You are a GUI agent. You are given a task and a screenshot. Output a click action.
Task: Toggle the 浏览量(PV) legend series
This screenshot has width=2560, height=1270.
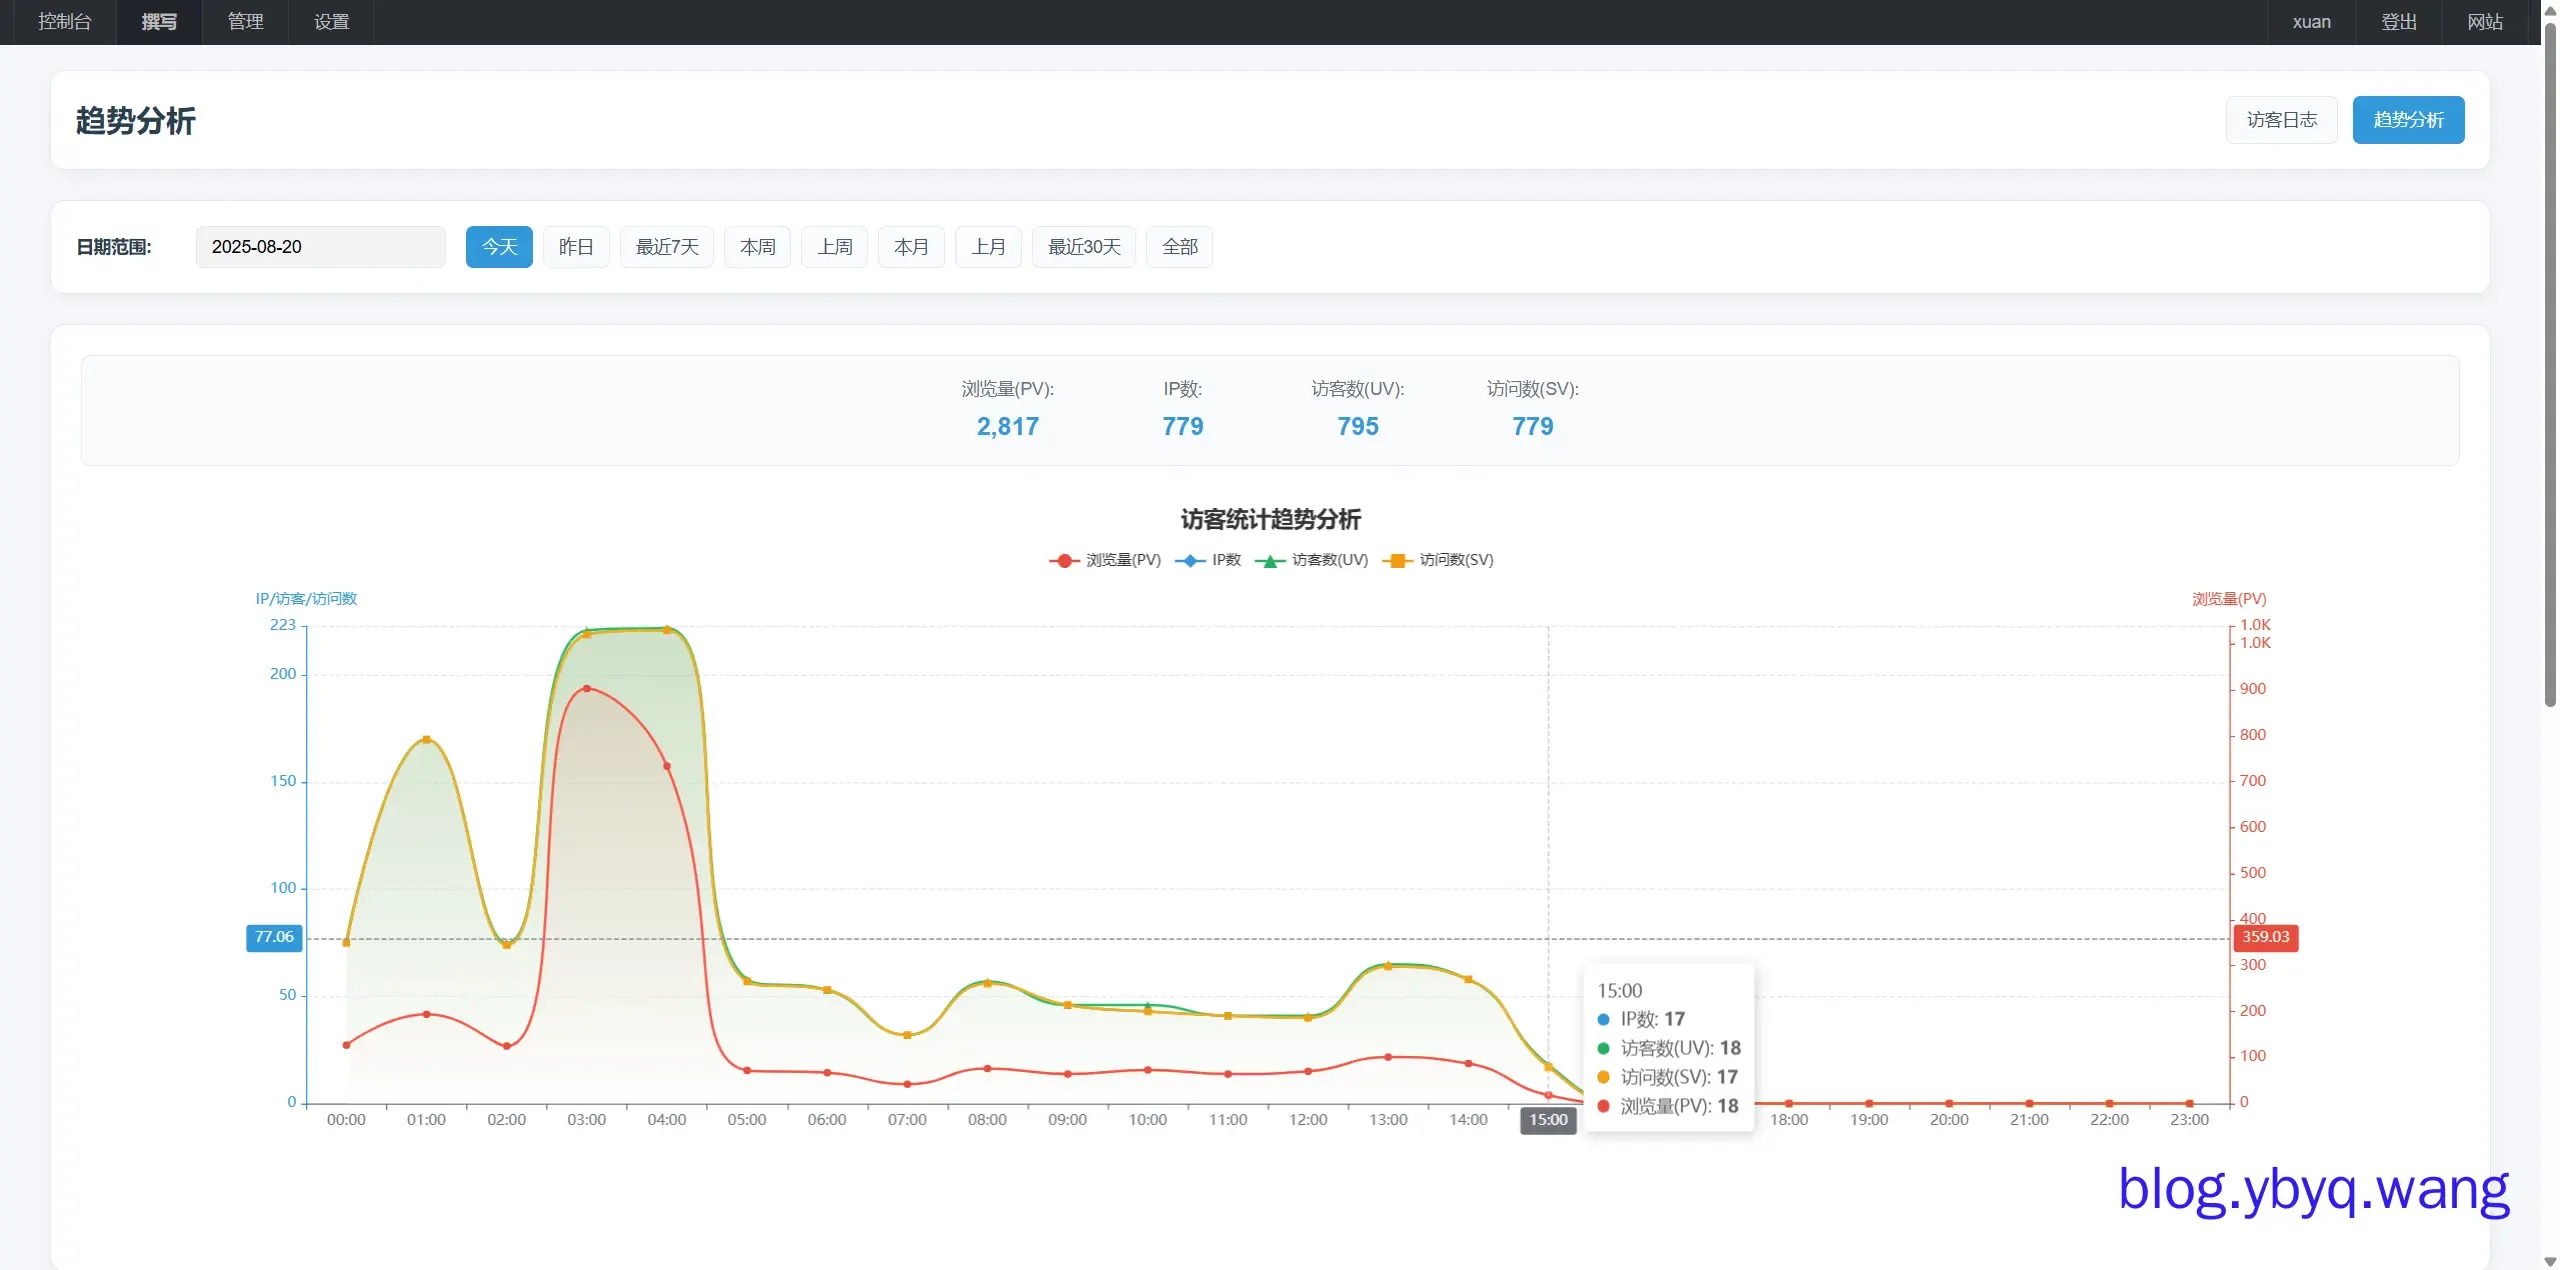pyautogui.click(x=1105, y=560)
